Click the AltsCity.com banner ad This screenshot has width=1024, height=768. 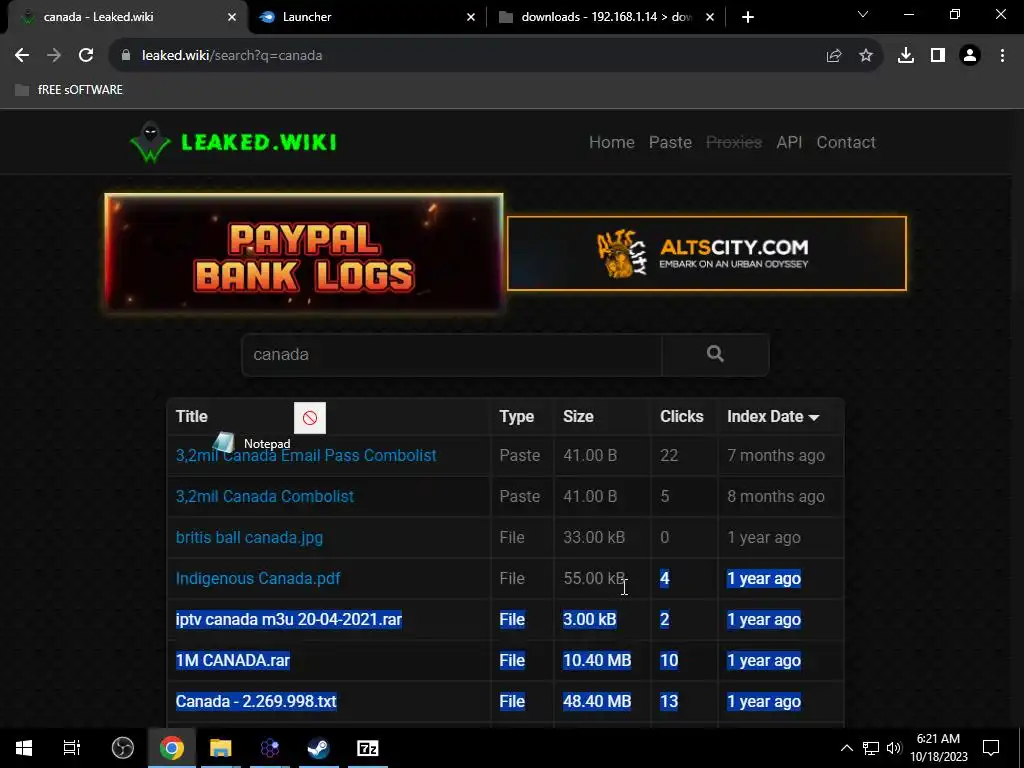(x=707, y=253)
